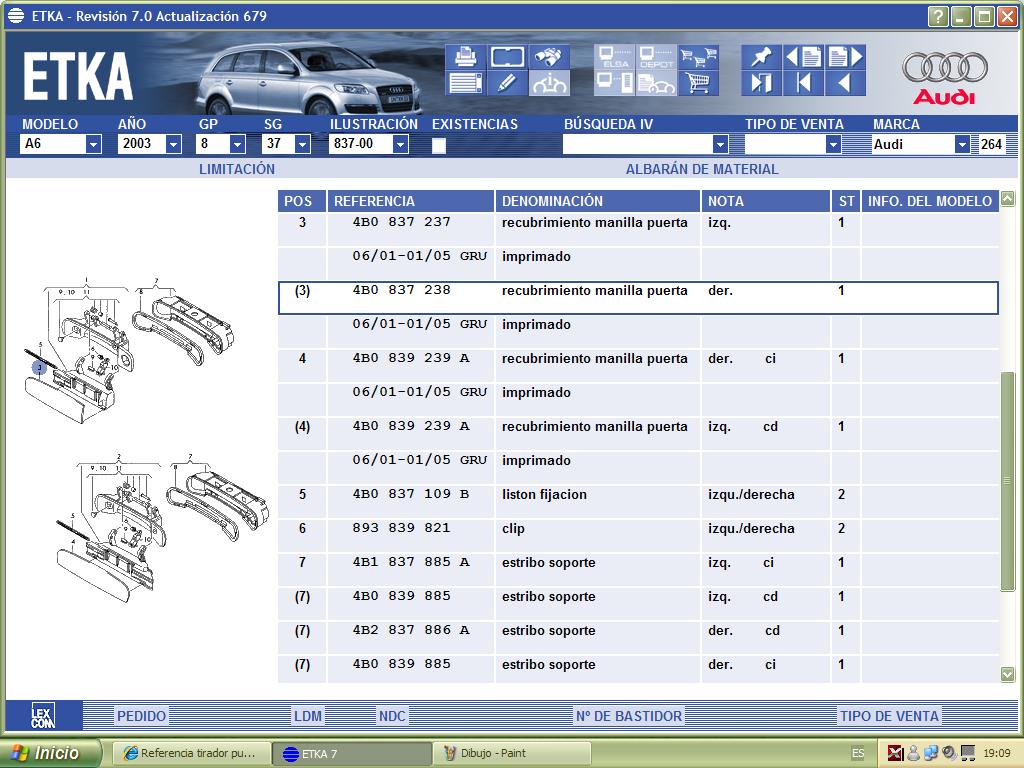Select highlighted row 4B0 837 238
Viewport: 1024px width, 768px height.
[638, 298]
